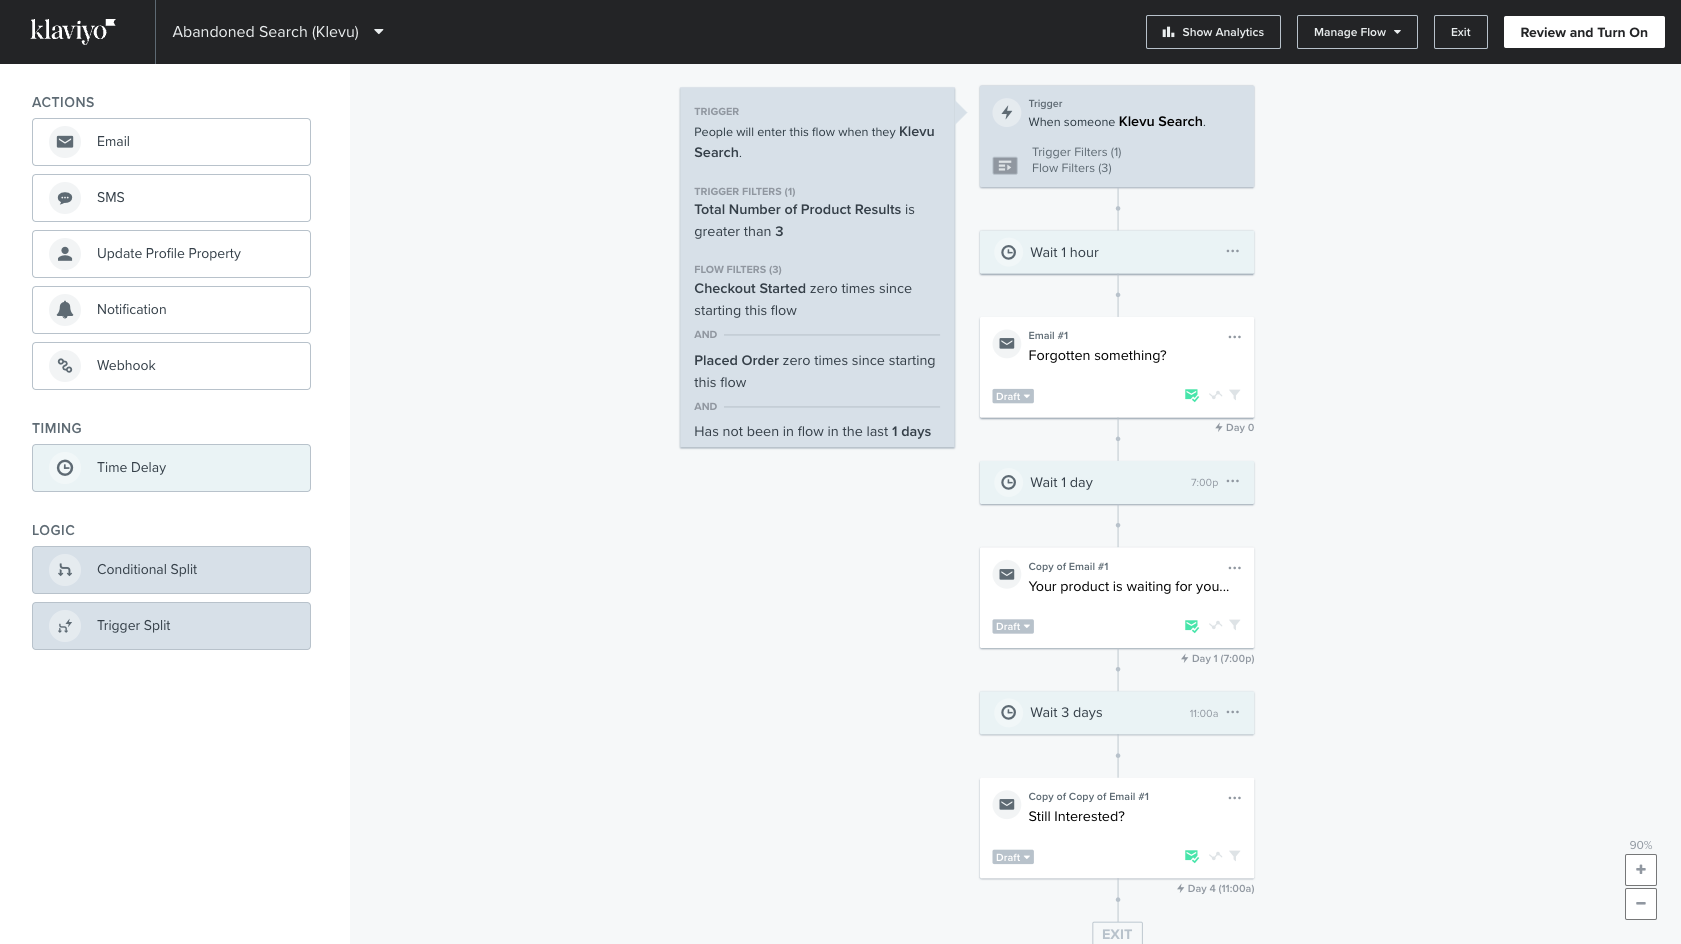Select the Klevu Search trigger card
This screenshot has height=944, width=1681.
pos(1117,136)
